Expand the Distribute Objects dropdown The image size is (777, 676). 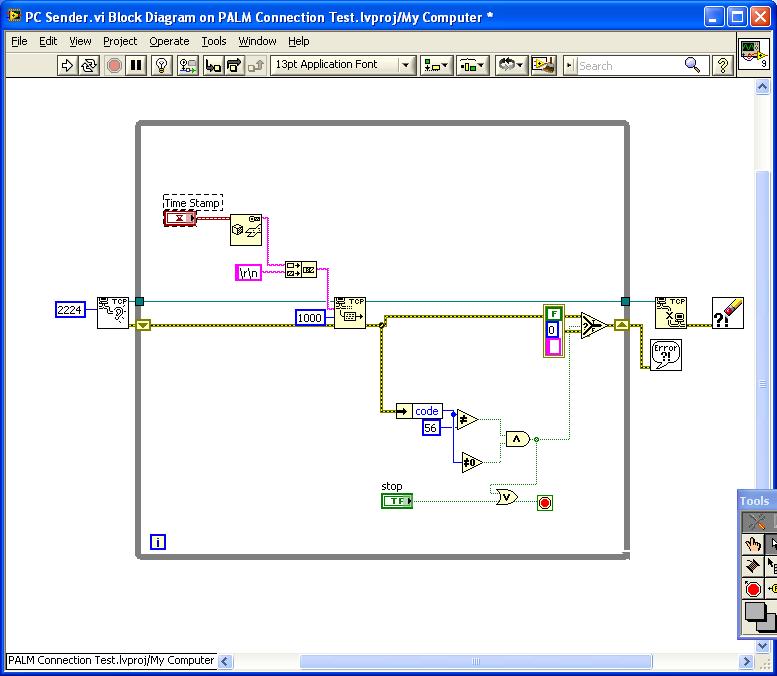(x=472, y=65)
